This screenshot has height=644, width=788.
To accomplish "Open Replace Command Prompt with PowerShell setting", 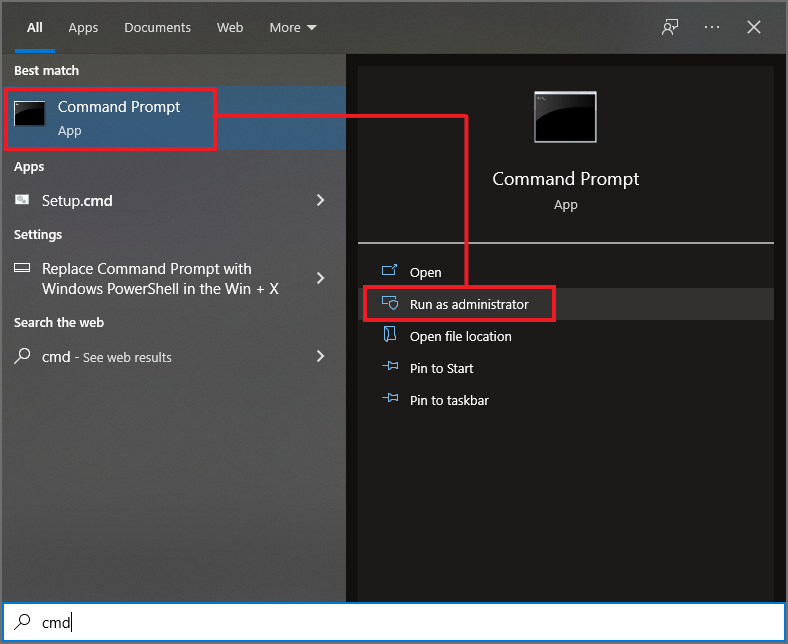I will pyautogui.click(x=174, y=279).
